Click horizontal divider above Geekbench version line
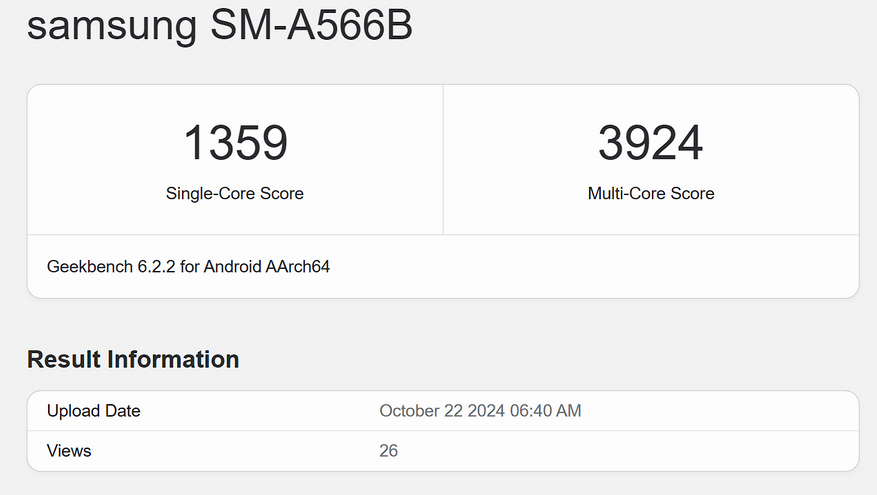 point(443,235)
